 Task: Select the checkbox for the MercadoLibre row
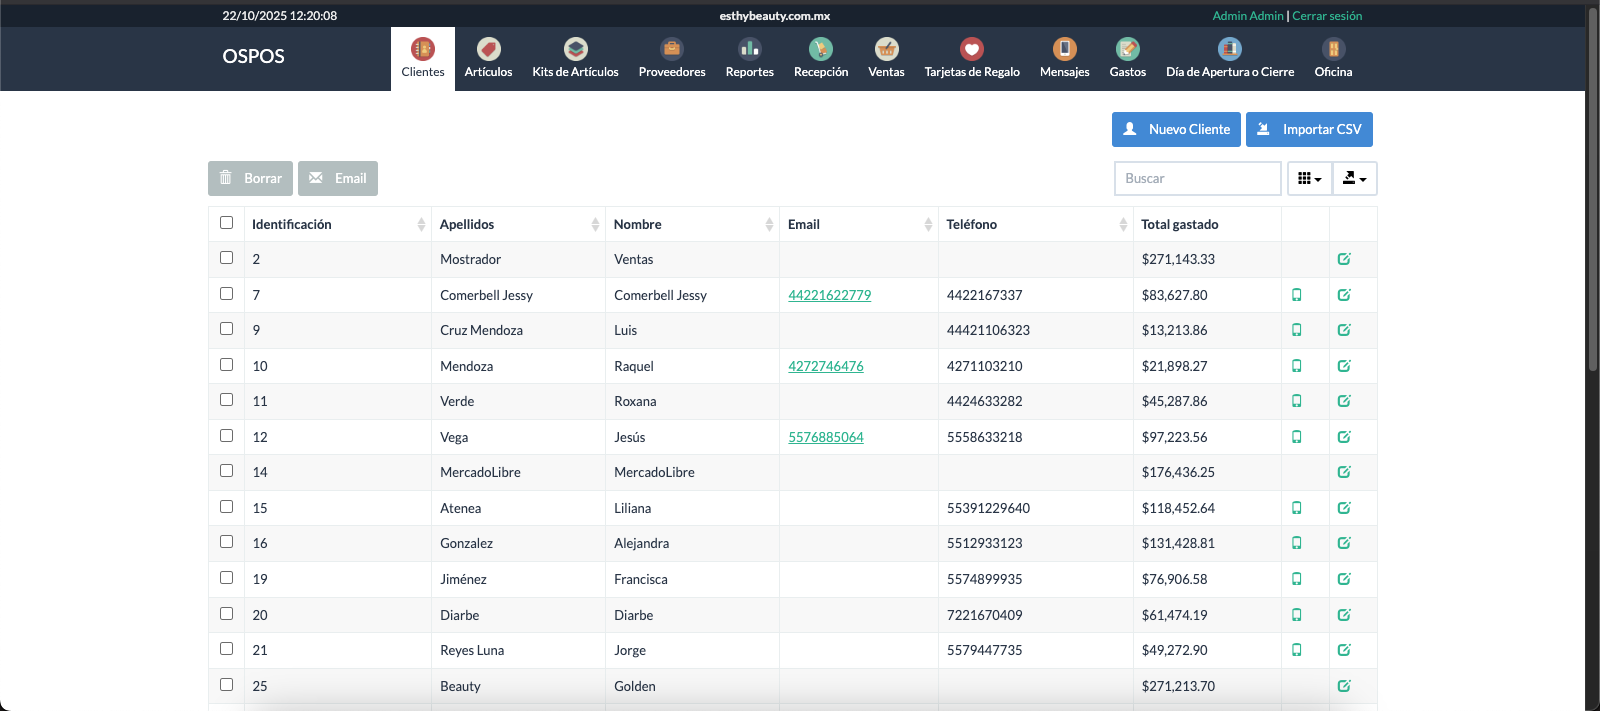(226, 471)
